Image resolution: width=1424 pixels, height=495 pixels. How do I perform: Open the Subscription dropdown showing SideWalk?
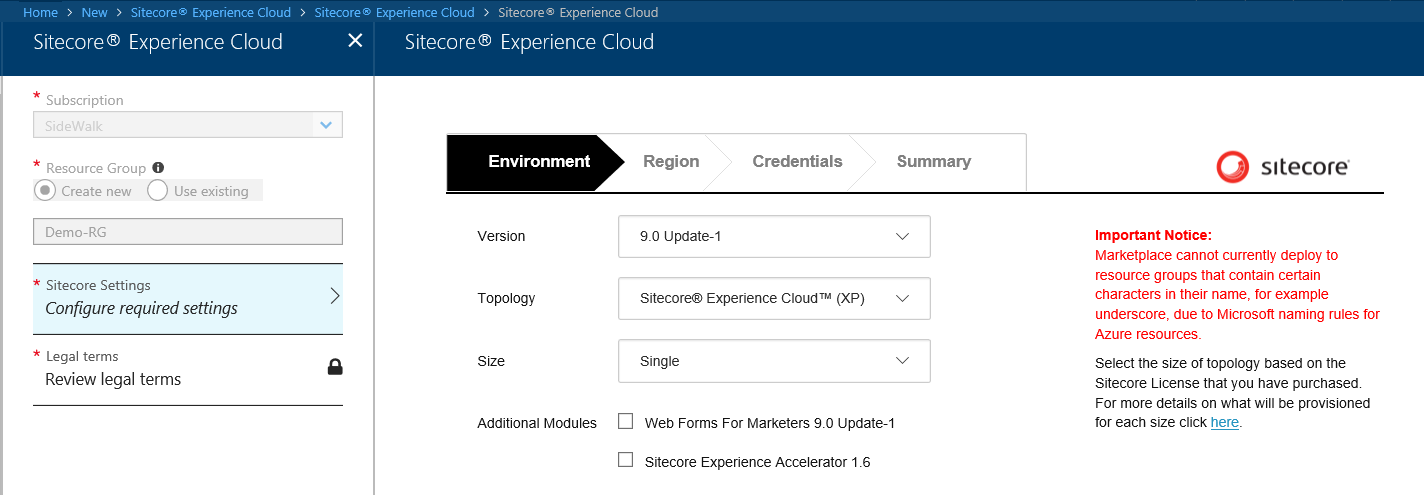click(x=188, y=124)
